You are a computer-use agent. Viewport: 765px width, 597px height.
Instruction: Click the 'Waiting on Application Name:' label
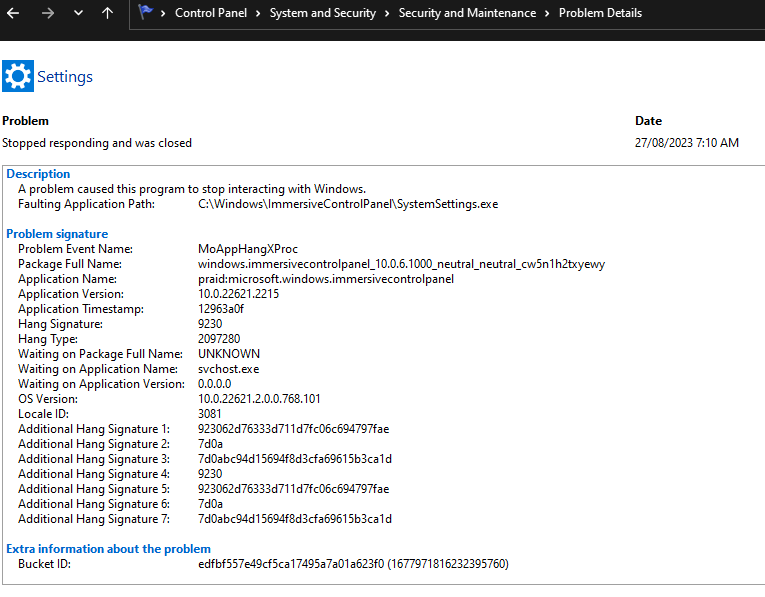click(x=98, y=369)
